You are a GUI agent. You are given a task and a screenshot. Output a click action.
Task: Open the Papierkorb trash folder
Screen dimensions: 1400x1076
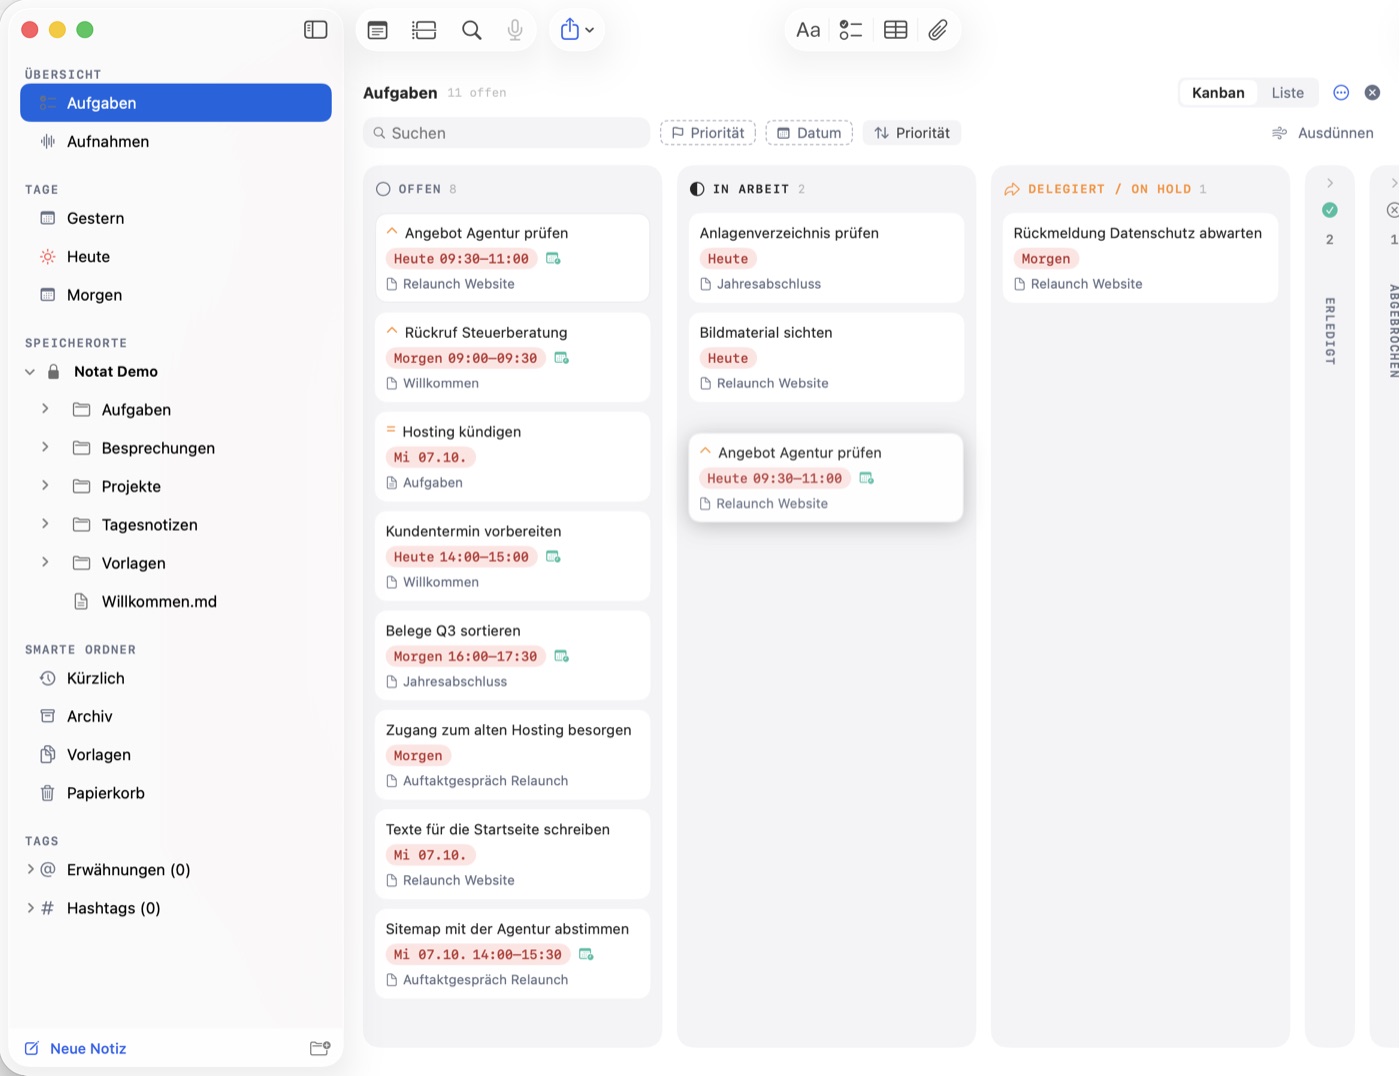pos(176,794)
